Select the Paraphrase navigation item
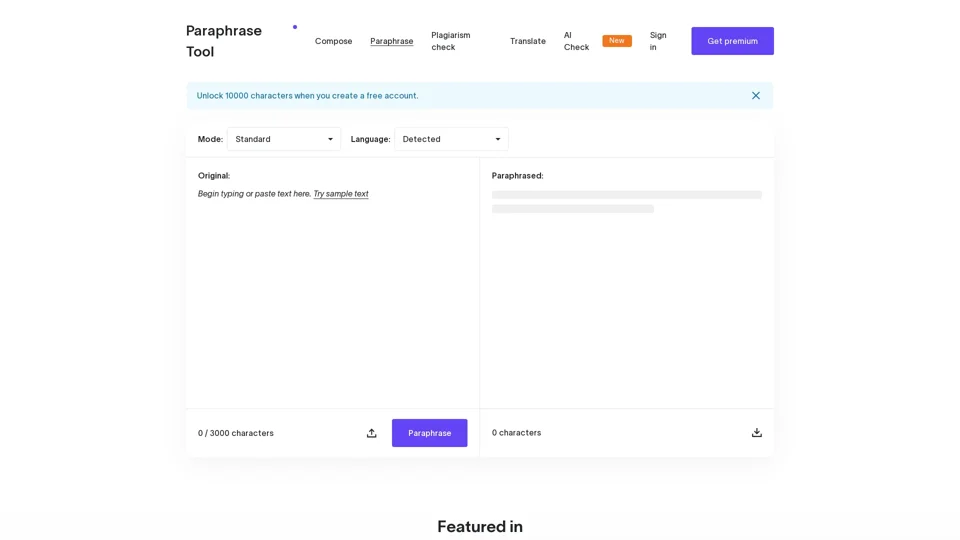Screen dimensions: 960x540 (x=391, y=41)
